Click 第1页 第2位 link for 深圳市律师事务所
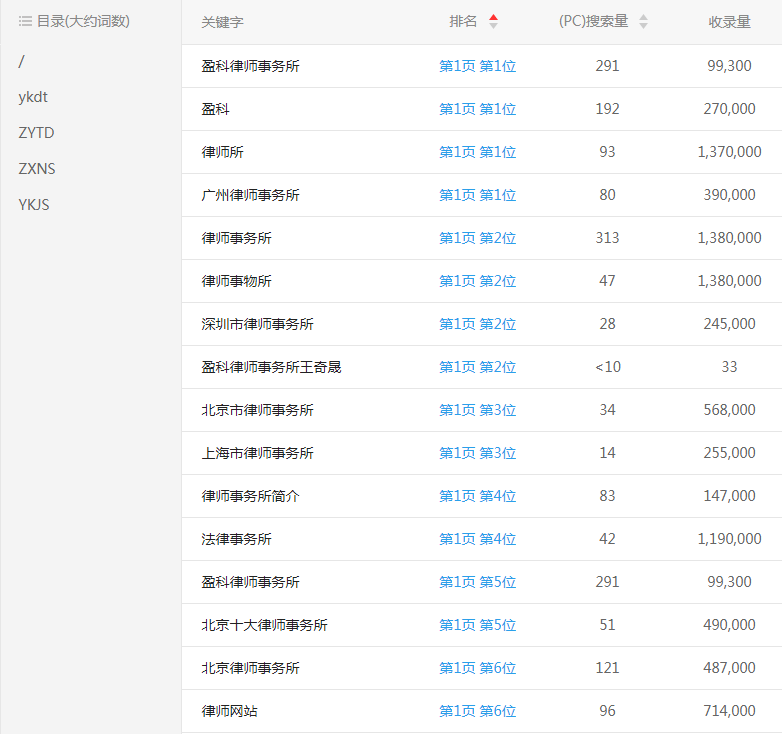Viewport: 782px width, 734px height. (x=477, y=324)
